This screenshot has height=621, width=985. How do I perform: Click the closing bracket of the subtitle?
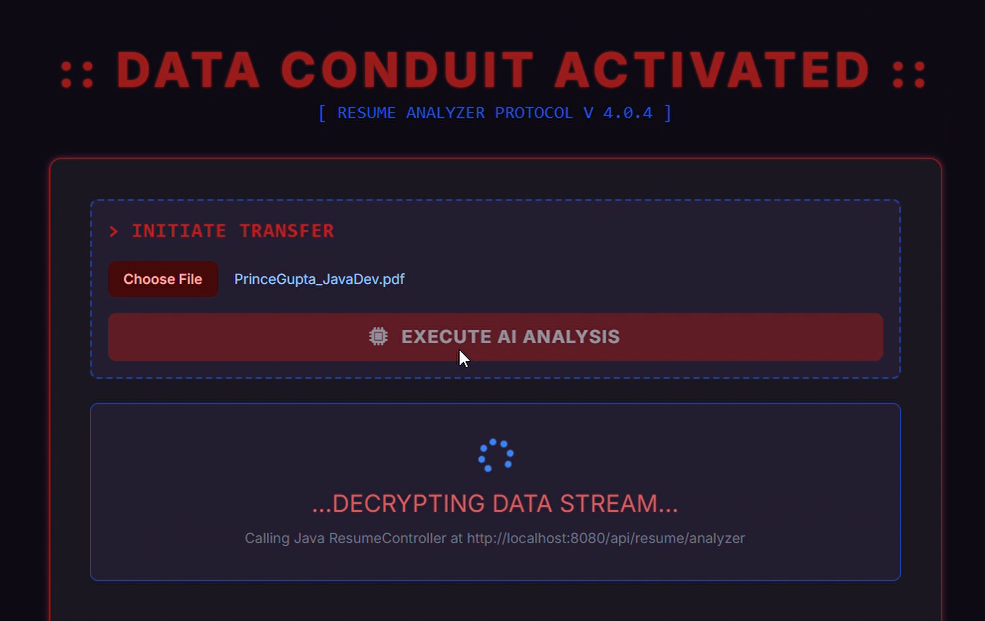coord(668,113)
